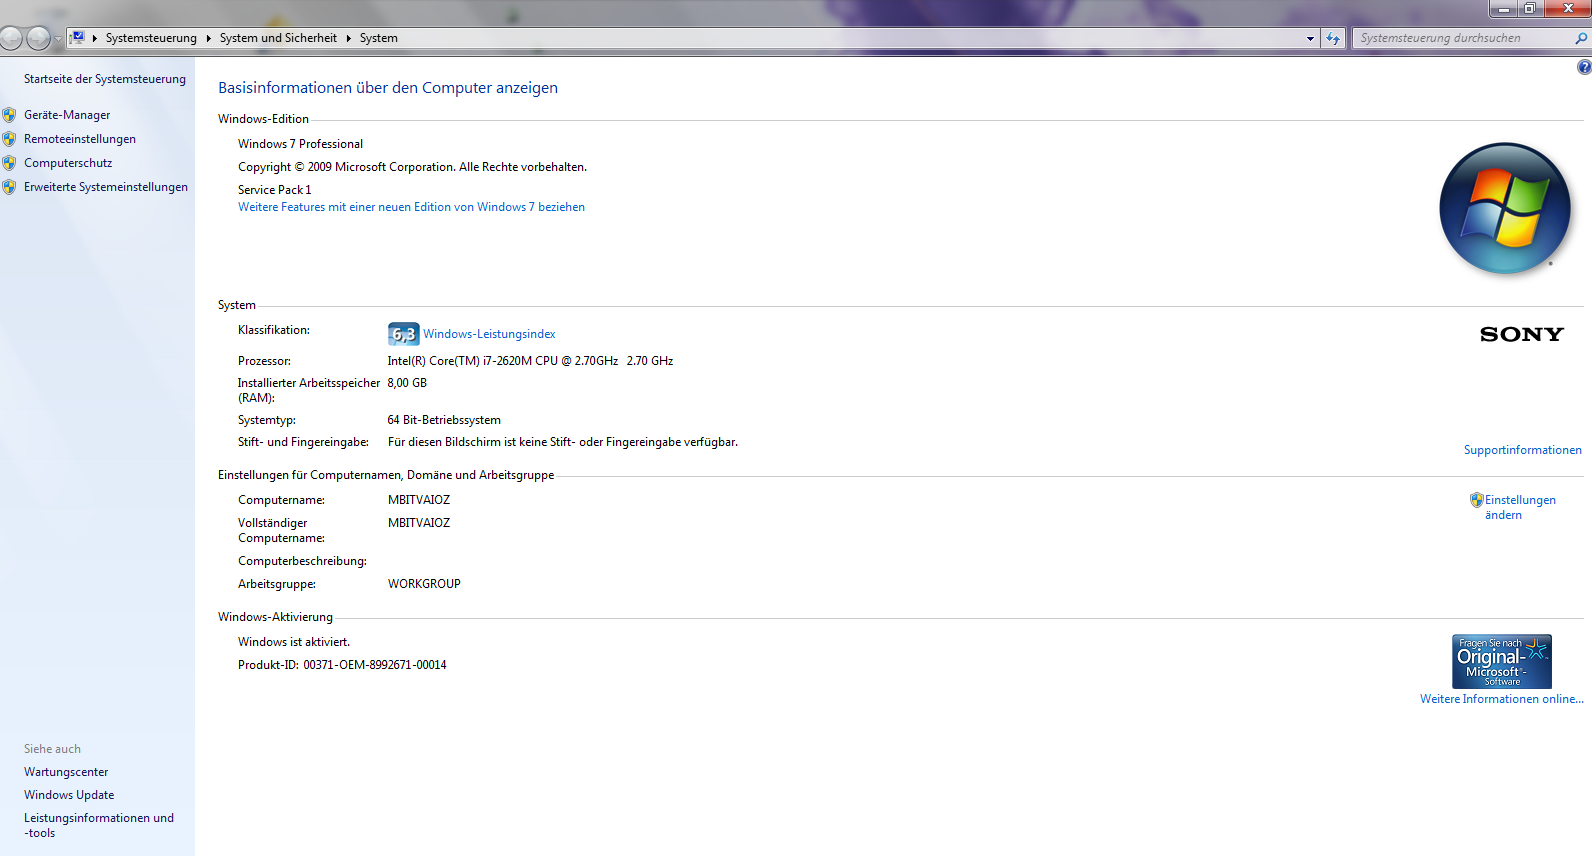Viewport: 1592px width, 856px height.
Task: Open Supportinformationen link
Action: click(x=1523, y=450)
